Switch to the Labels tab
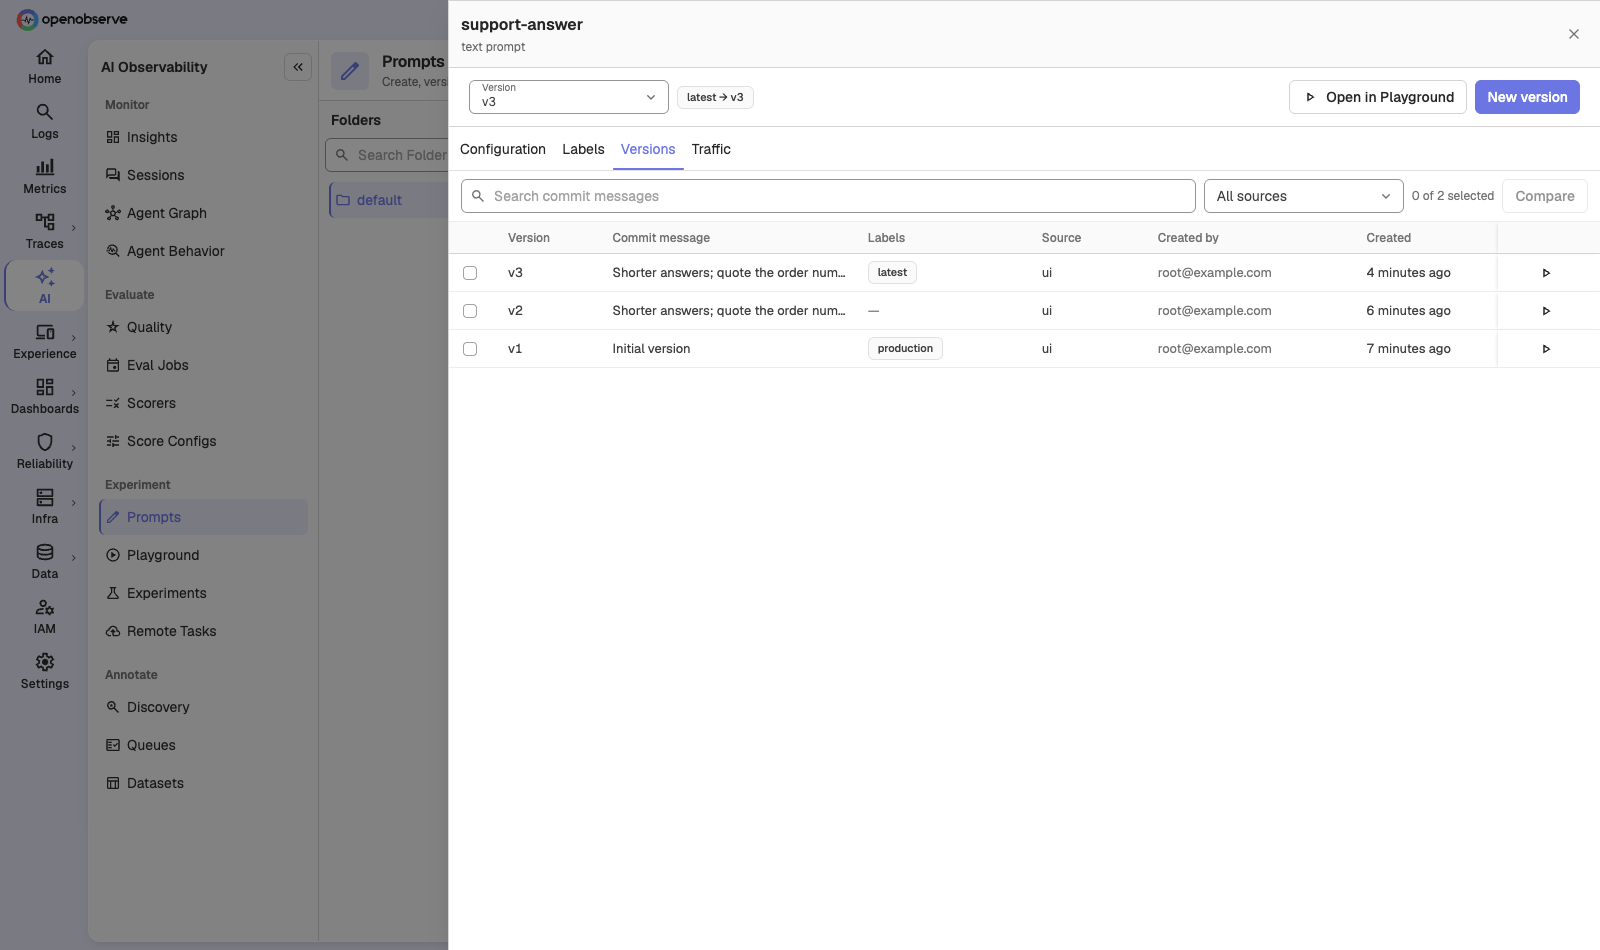The width and height of the screenshot is (1600, 950). coord(583,149)
